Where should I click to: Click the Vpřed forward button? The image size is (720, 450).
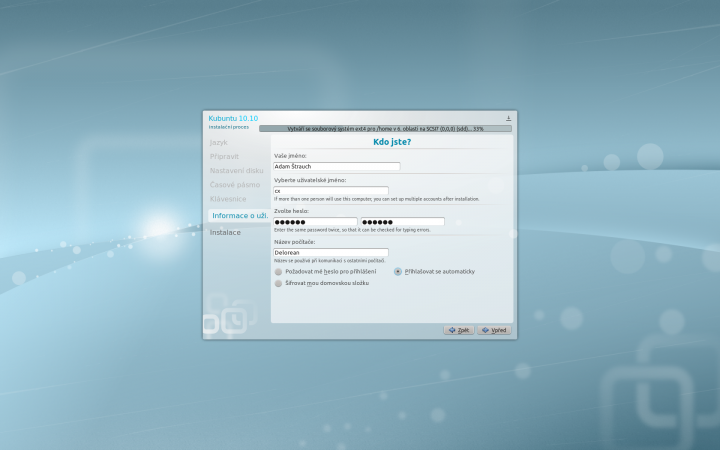point(494,330)
